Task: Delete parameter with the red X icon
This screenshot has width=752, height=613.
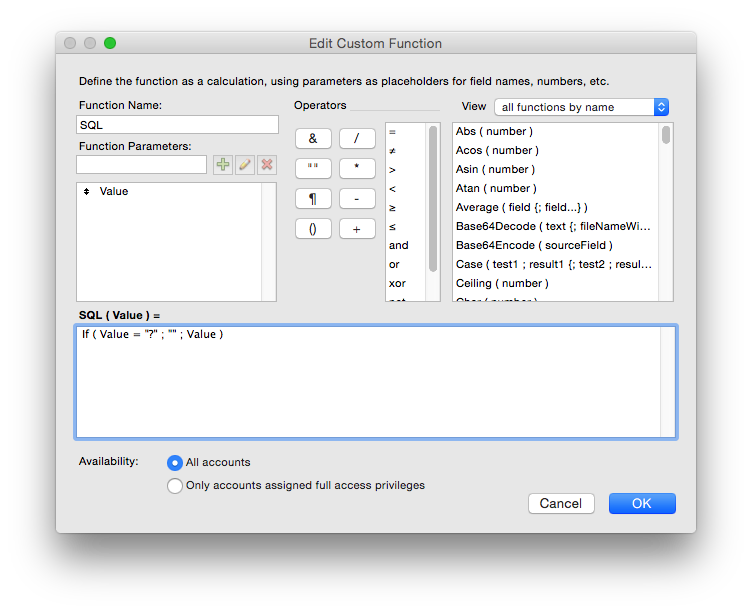Action: coord(267,165)
